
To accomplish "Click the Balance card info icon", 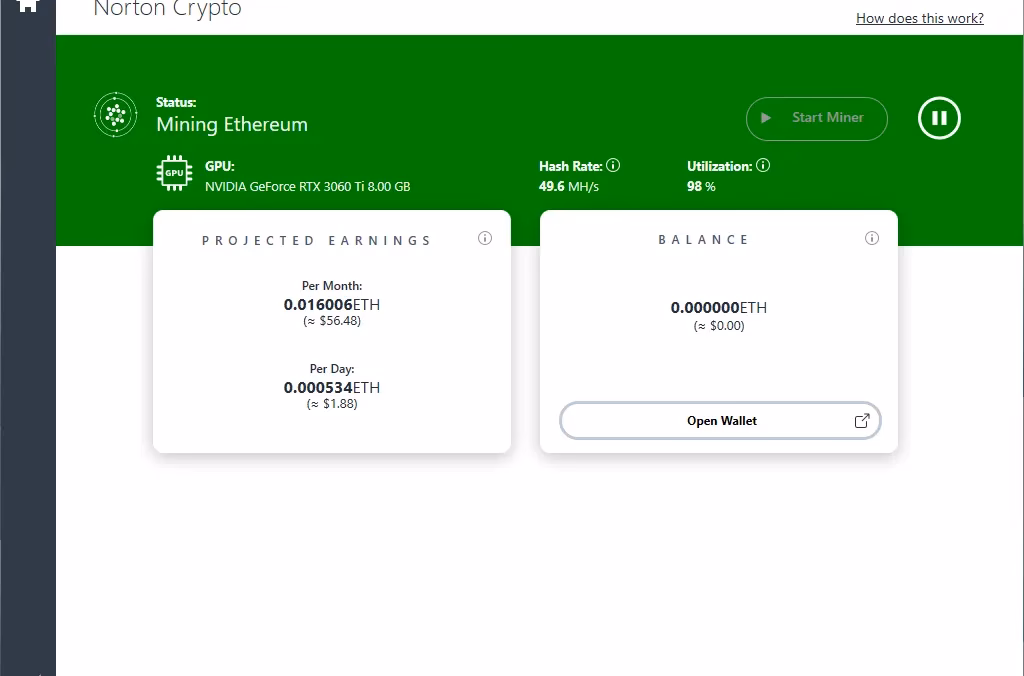I will coord(871,238).
